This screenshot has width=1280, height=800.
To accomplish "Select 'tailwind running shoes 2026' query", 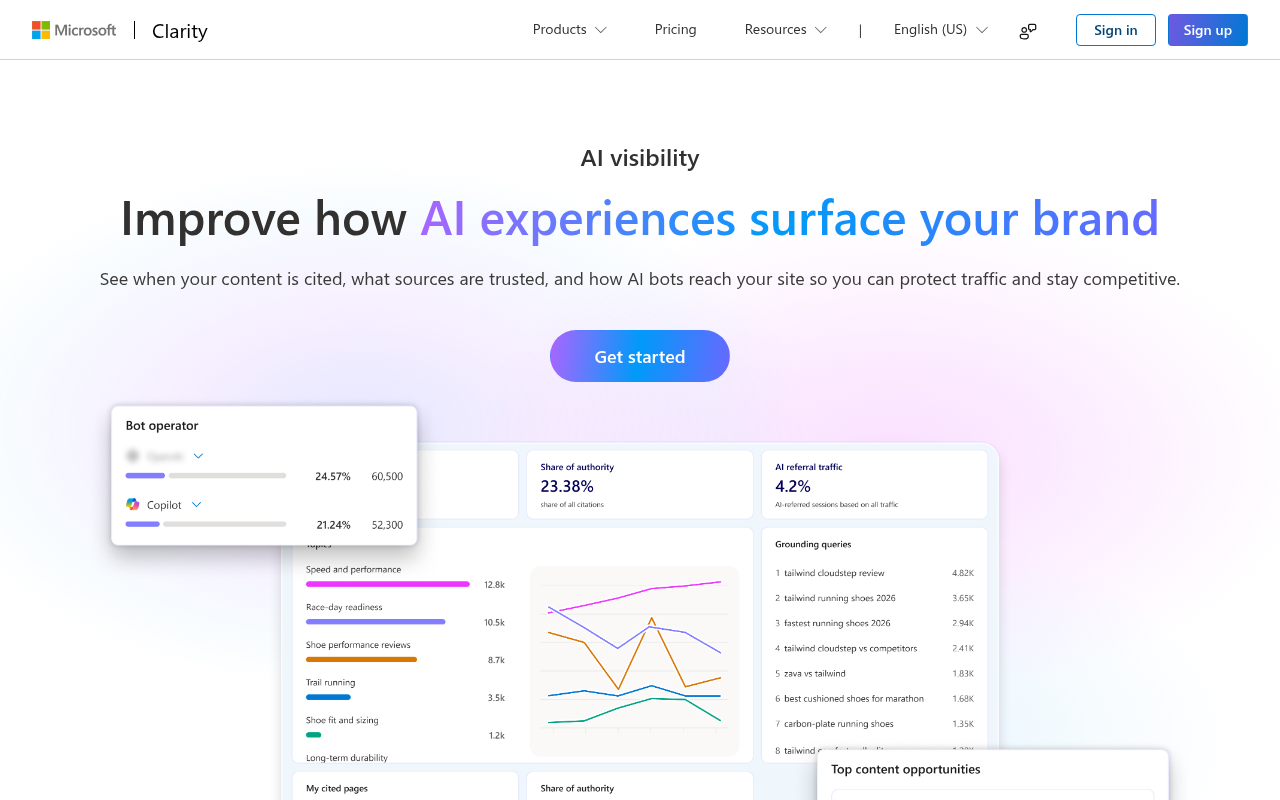I will tap(840, 598).
